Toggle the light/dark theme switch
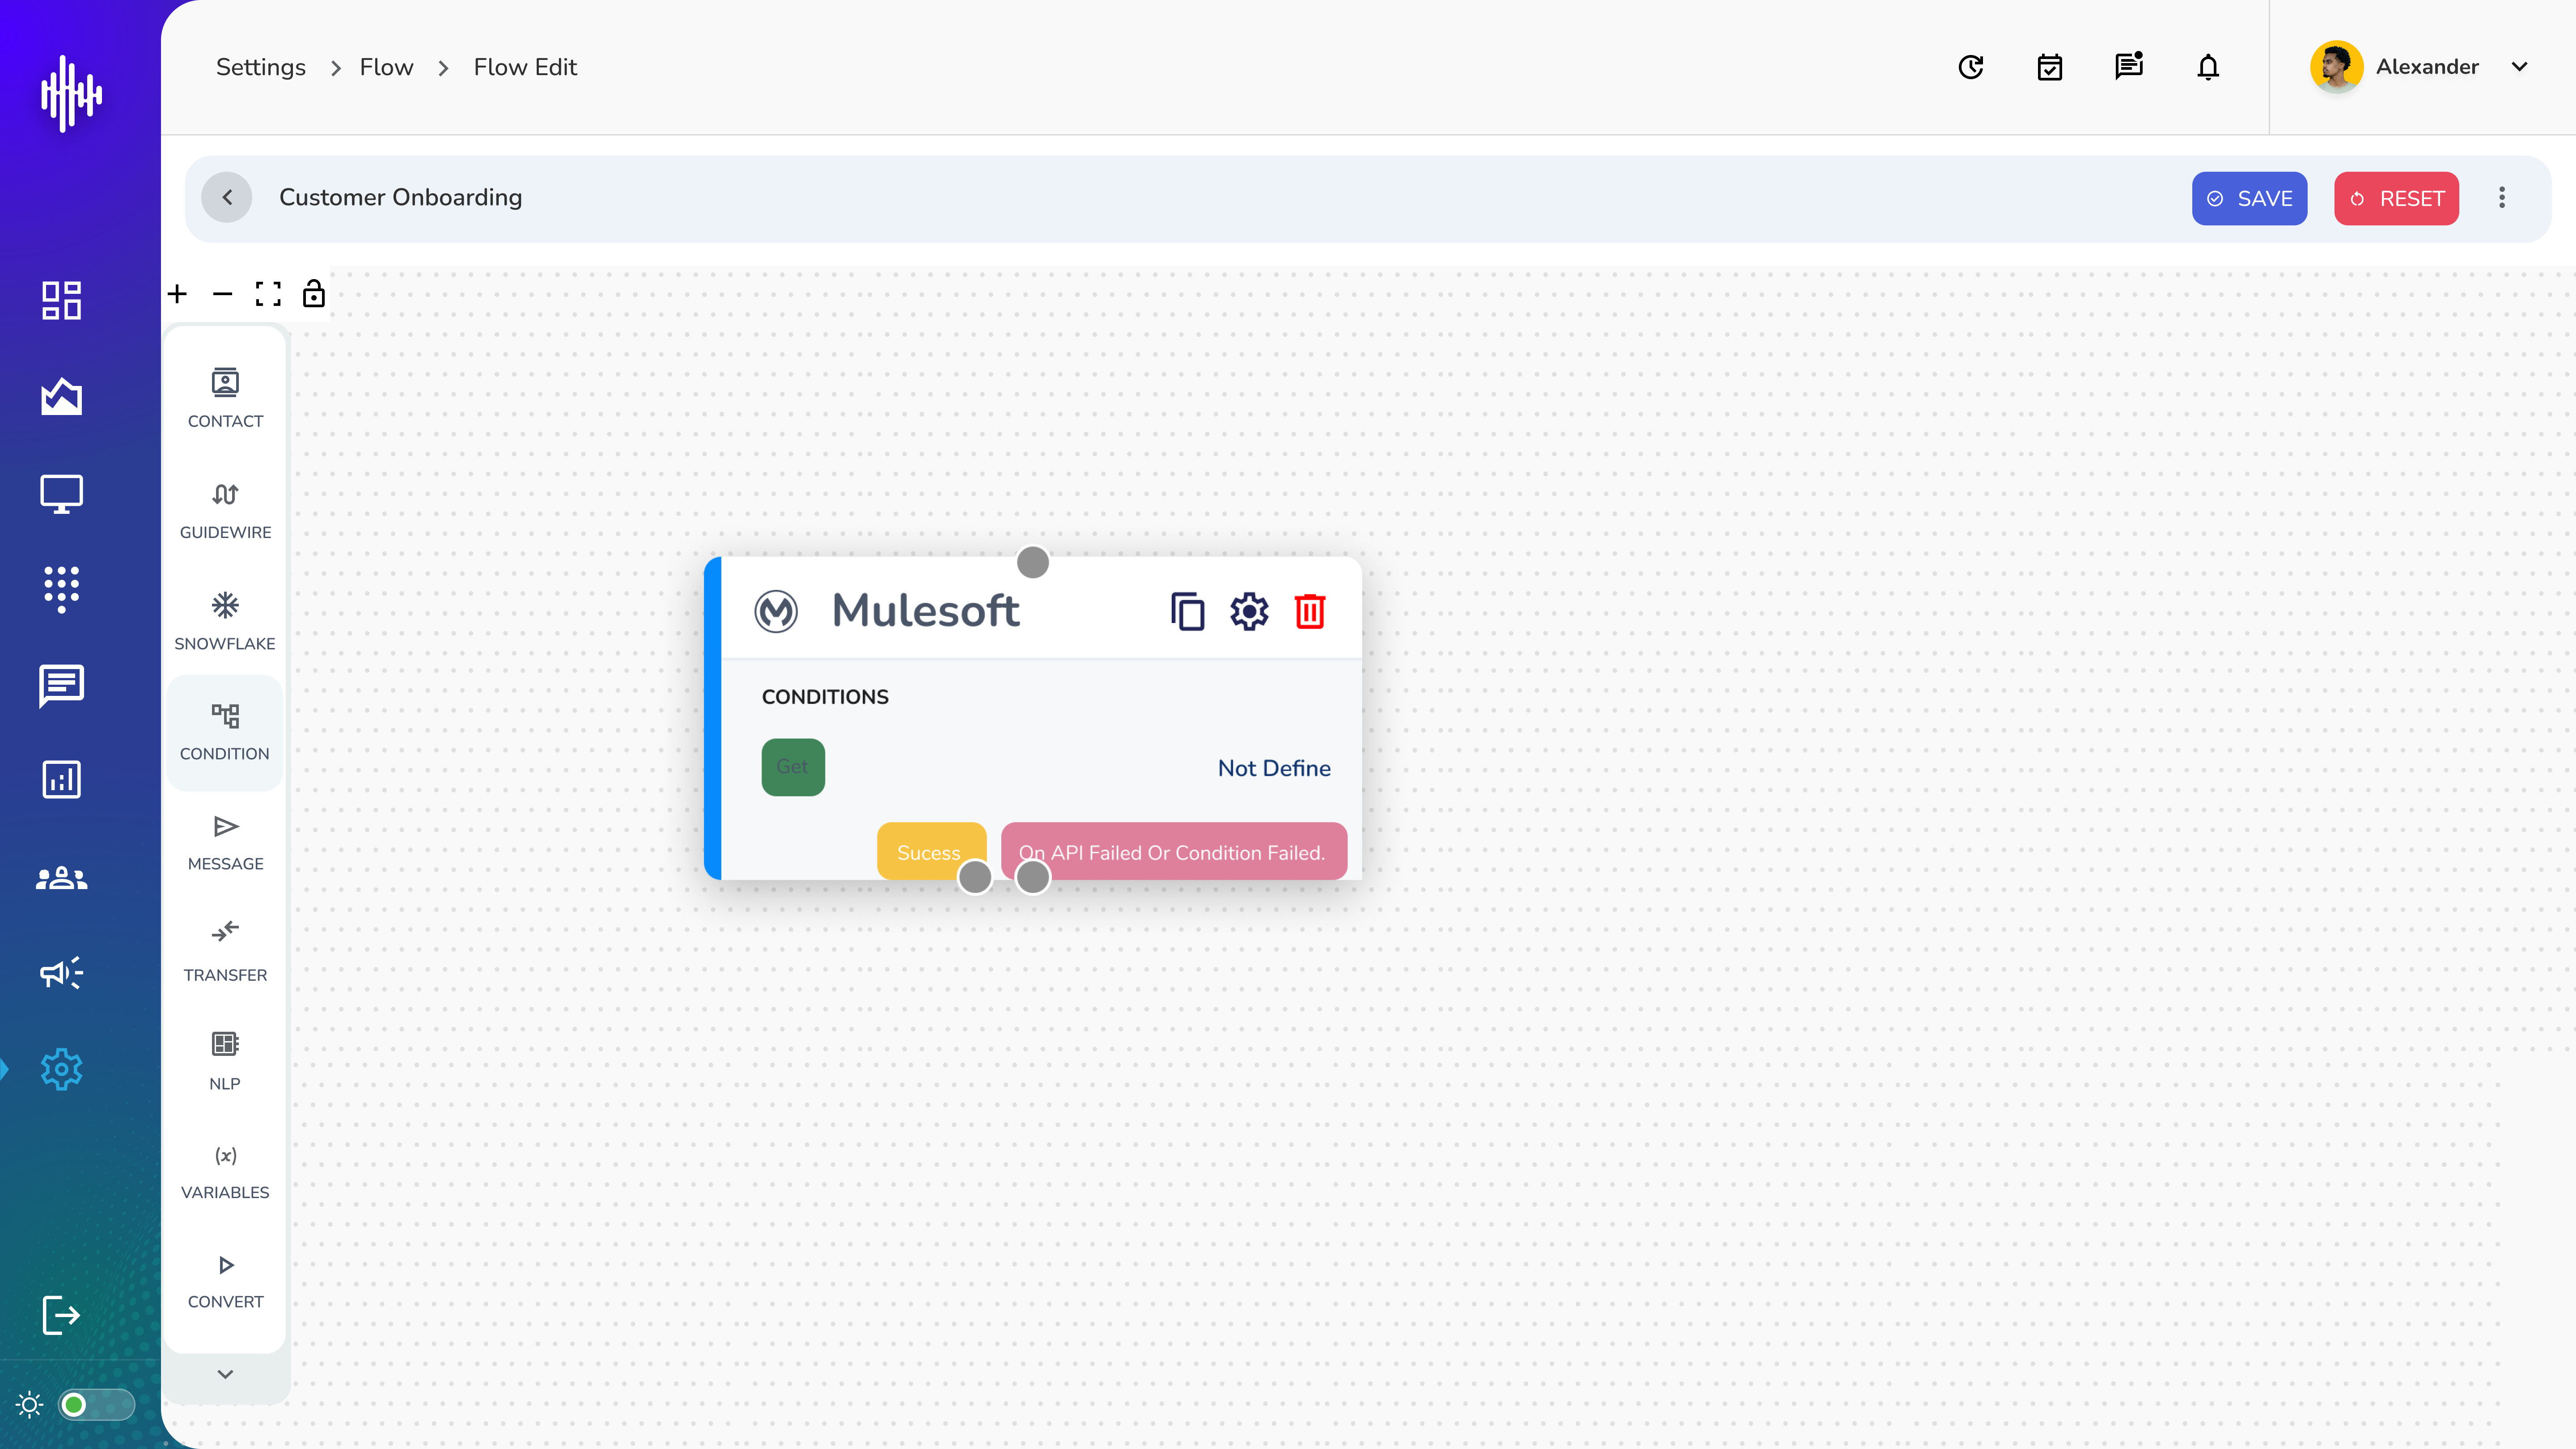 96,1405
